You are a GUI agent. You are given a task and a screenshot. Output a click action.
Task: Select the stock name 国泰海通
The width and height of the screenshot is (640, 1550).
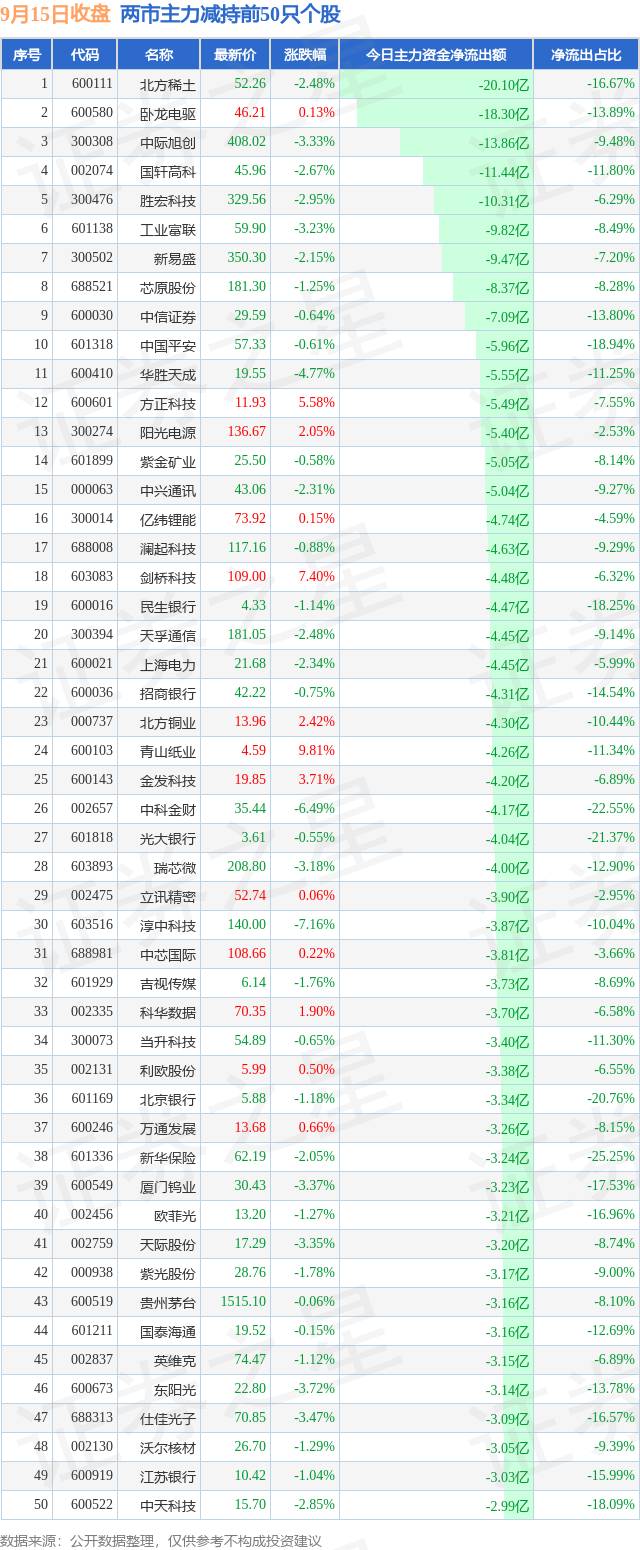tap(168, 1331)
